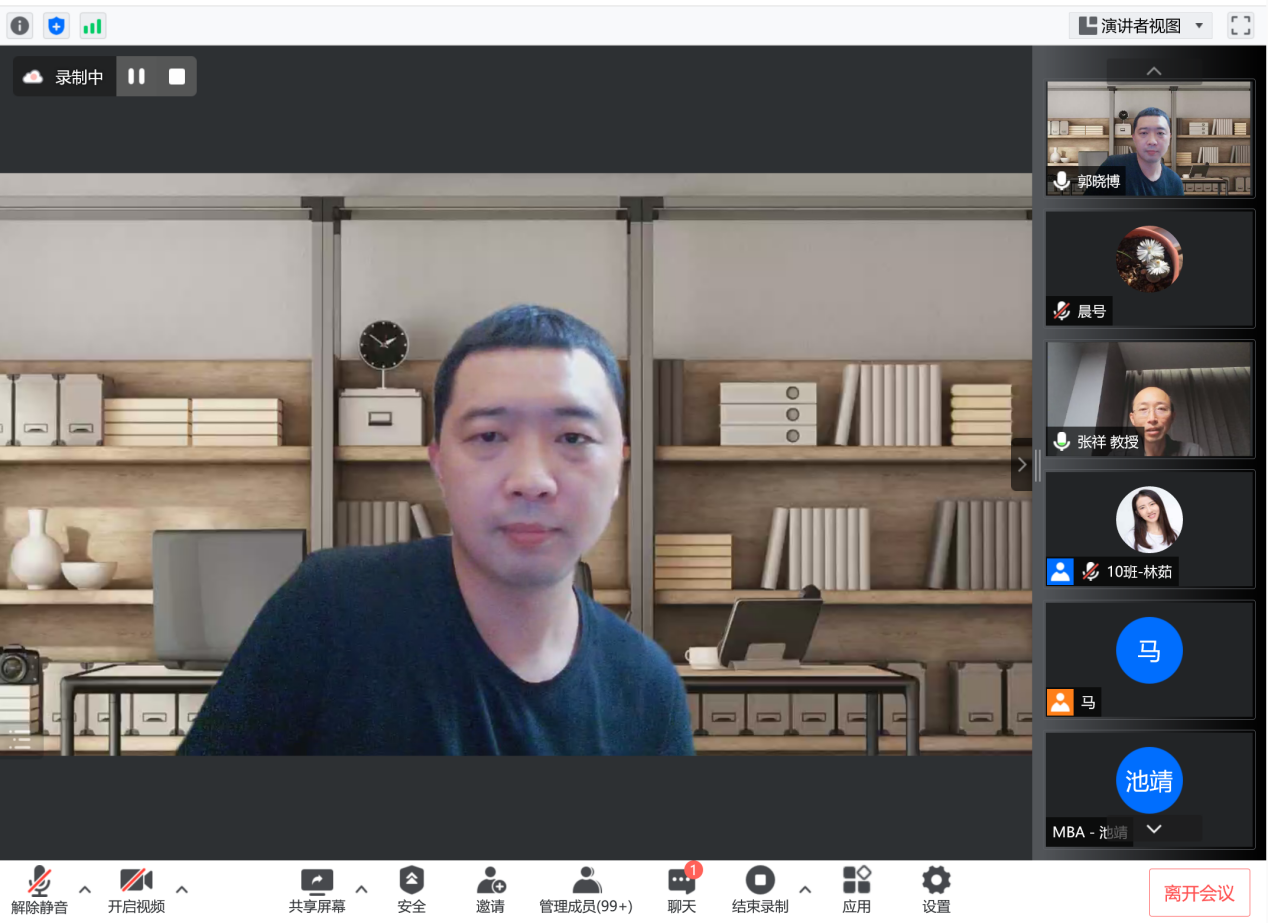
Task: Stop the cloud recording
Action: click(177, 77)
